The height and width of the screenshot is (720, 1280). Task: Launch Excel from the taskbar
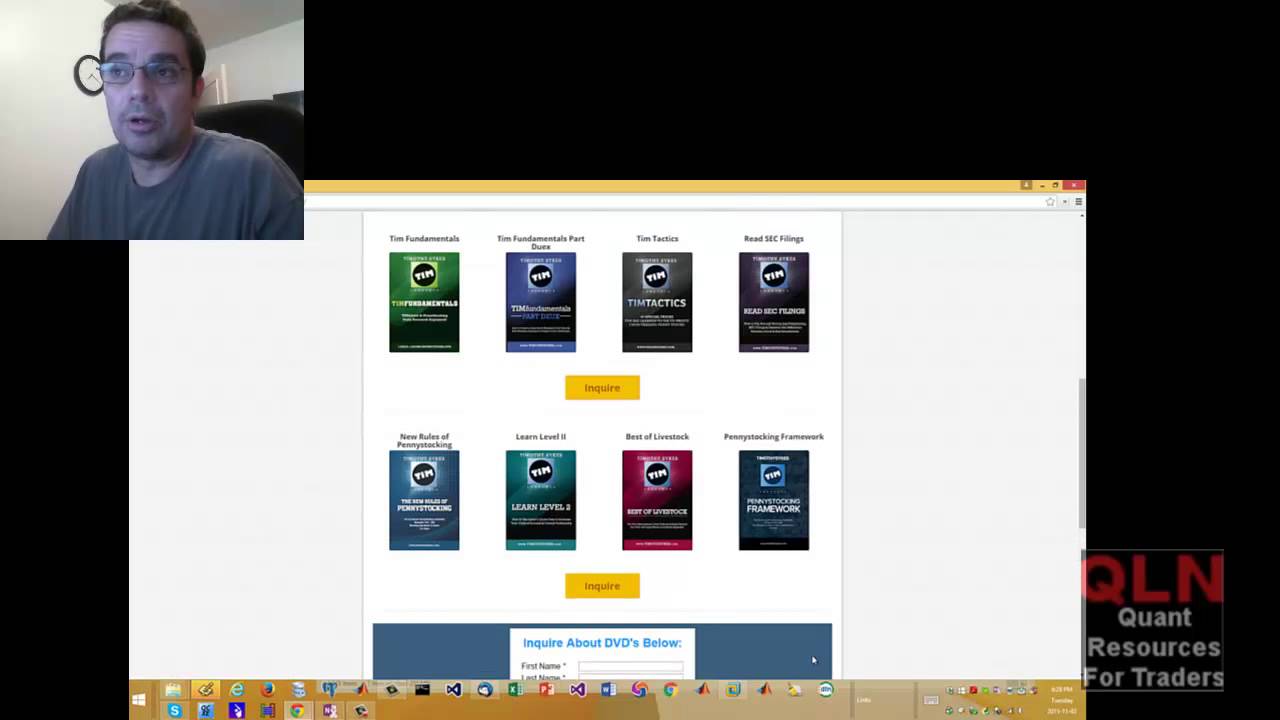click(x=516, y=690)
